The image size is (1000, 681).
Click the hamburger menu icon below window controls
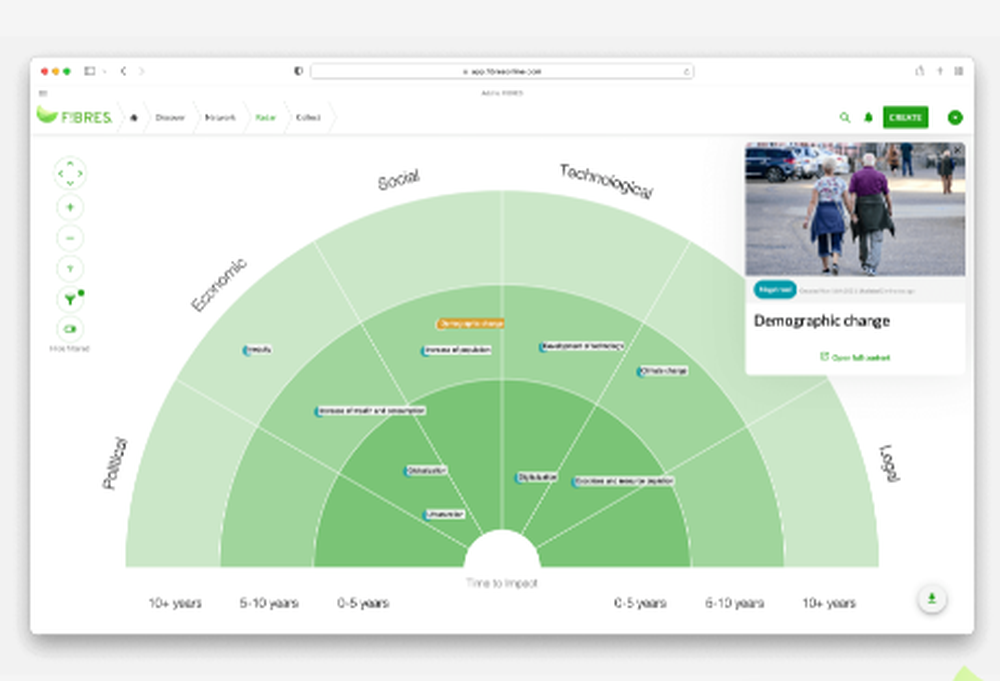(43, 93)
